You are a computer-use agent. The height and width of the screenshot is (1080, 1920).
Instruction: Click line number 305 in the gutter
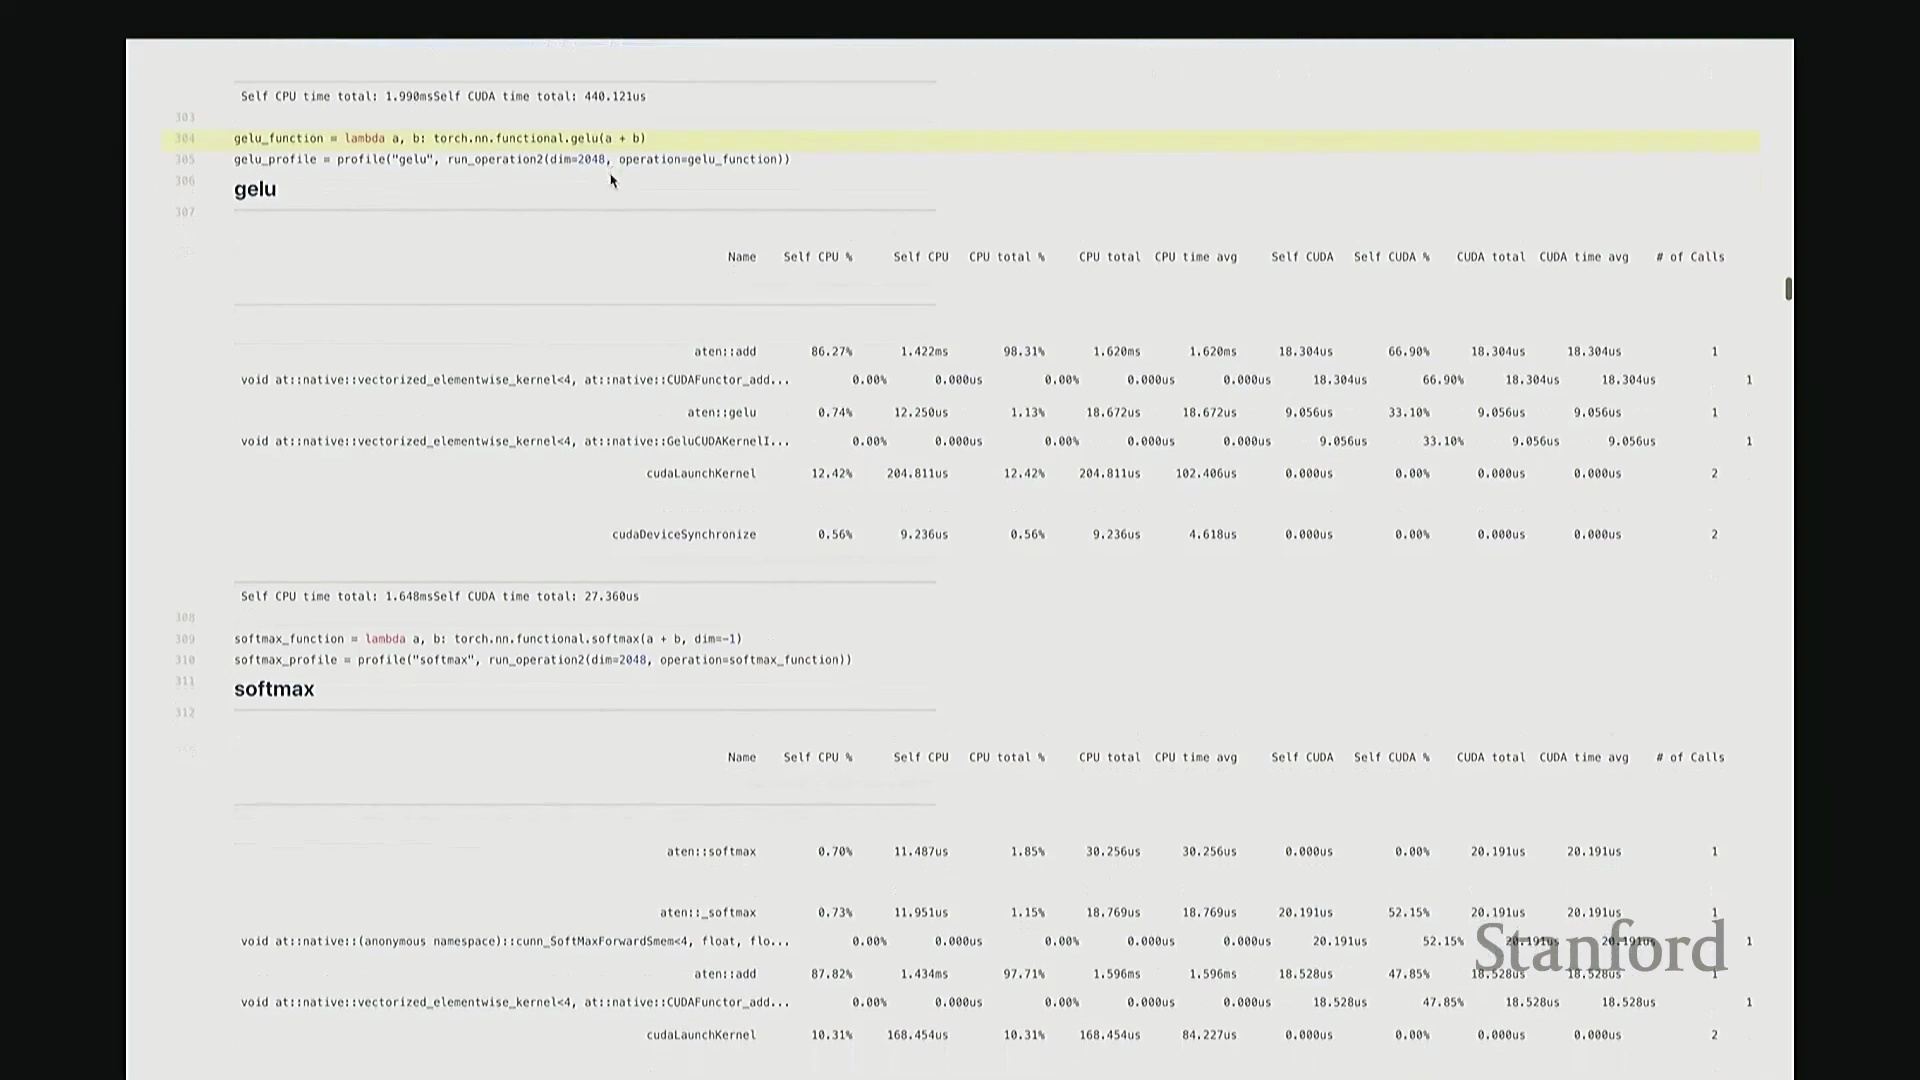click(x=185, y=160)
